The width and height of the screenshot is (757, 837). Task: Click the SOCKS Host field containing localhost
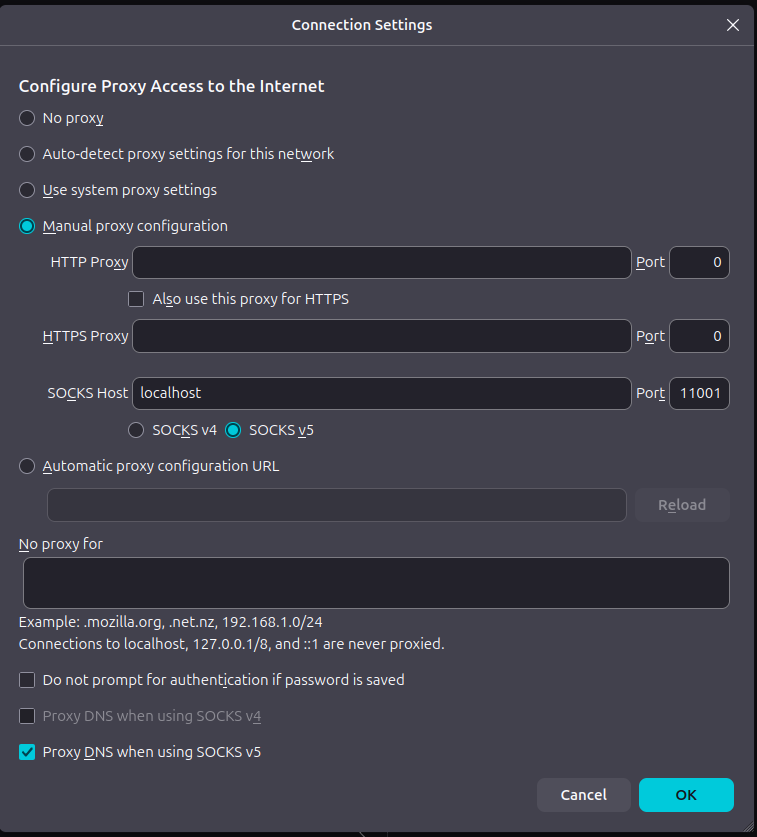[x=381, y=394]
